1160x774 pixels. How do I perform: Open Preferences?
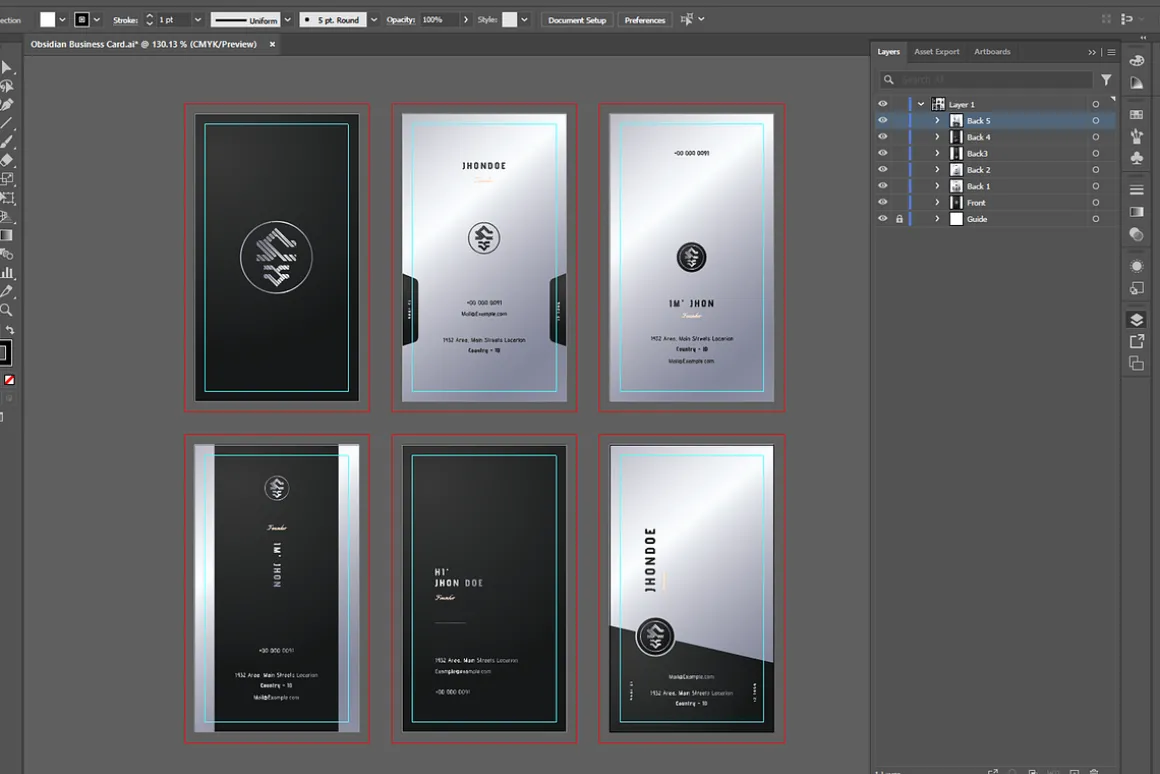point(644,20)
